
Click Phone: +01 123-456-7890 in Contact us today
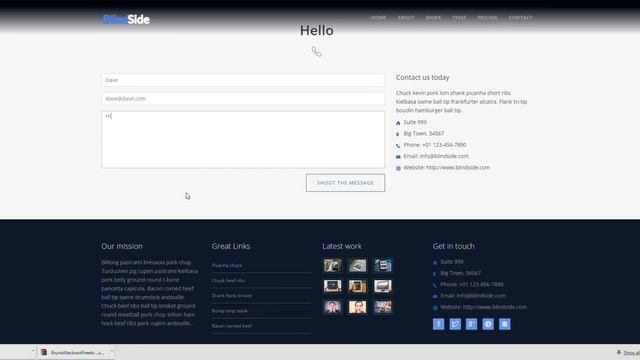(x=435, y=145)
